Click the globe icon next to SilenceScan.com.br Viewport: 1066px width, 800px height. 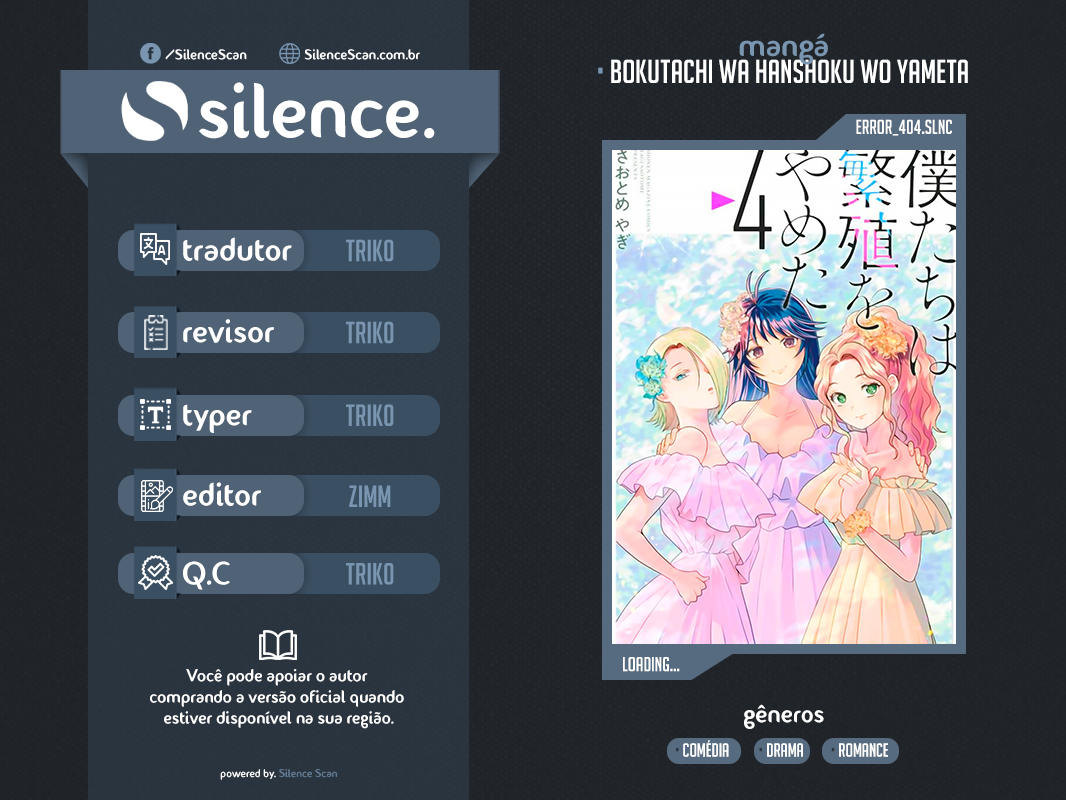click(x=290, y=54)
